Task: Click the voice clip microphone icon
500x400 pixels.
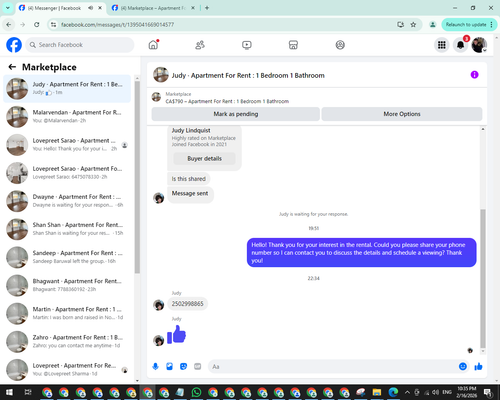Action: click(x=155, y=367)
